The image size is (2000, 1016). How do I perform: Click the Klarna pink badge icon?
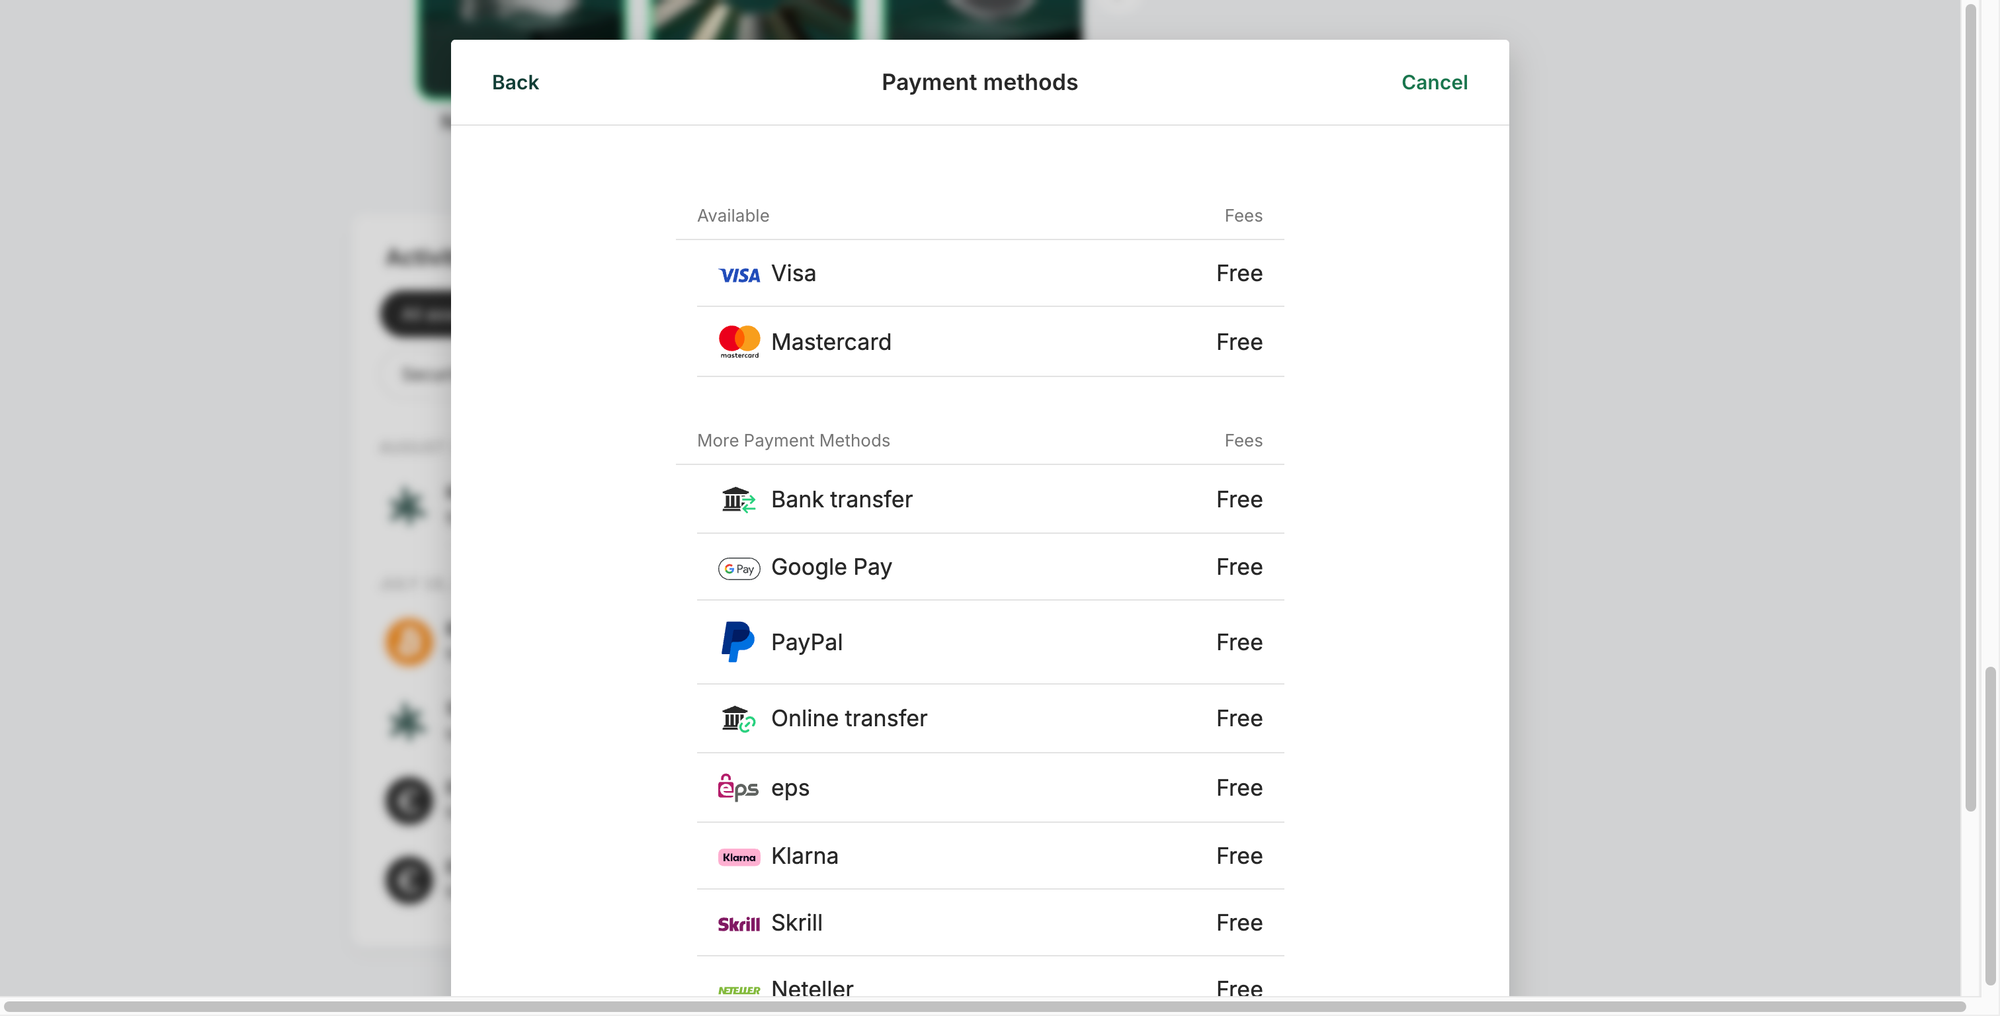tap(739, 857)
